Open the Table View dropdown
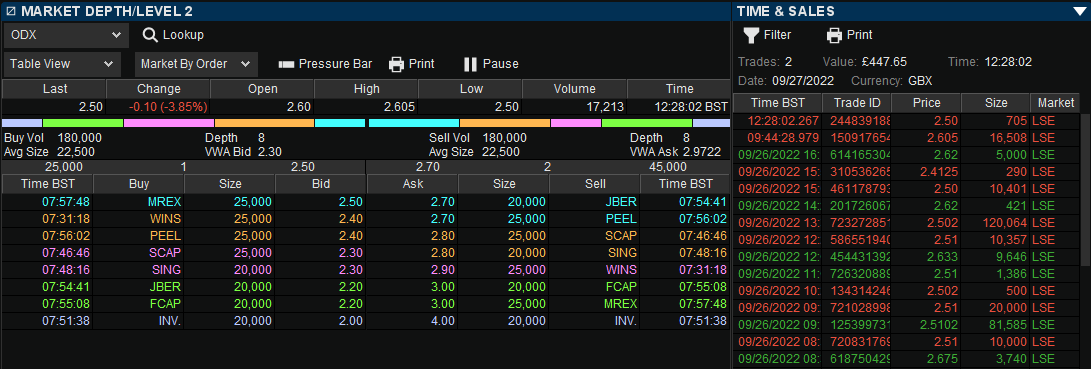Image resolution: width=1091 pixels, height=369 pixels. tap(62, 64)
